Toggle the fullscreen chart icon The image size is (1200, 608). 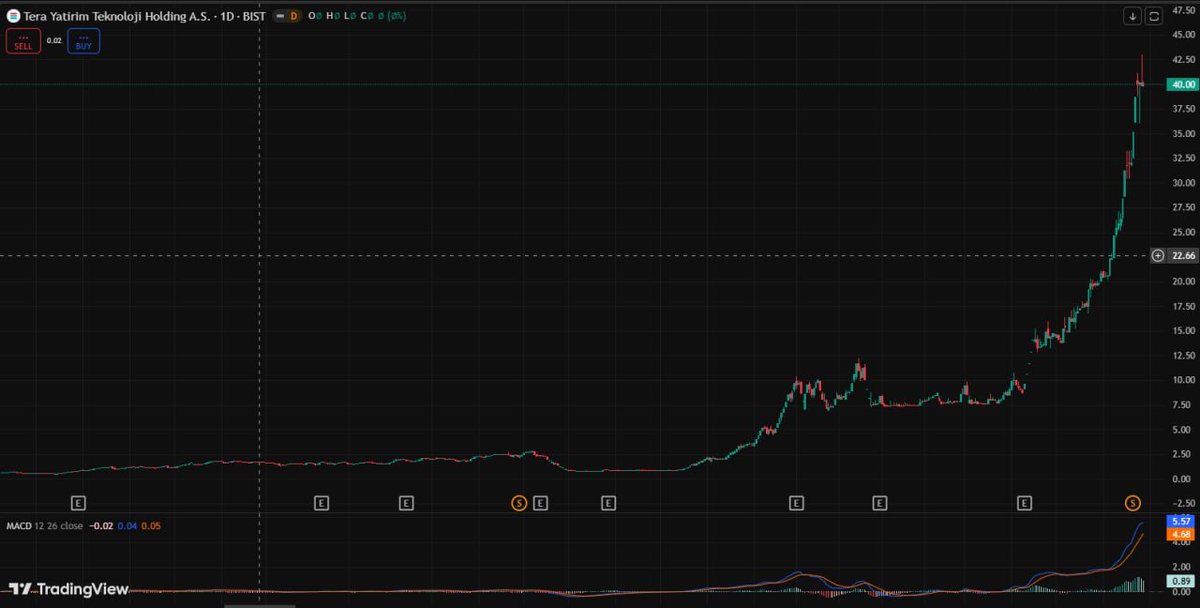pyautogui.click(x=1154, y=16)
